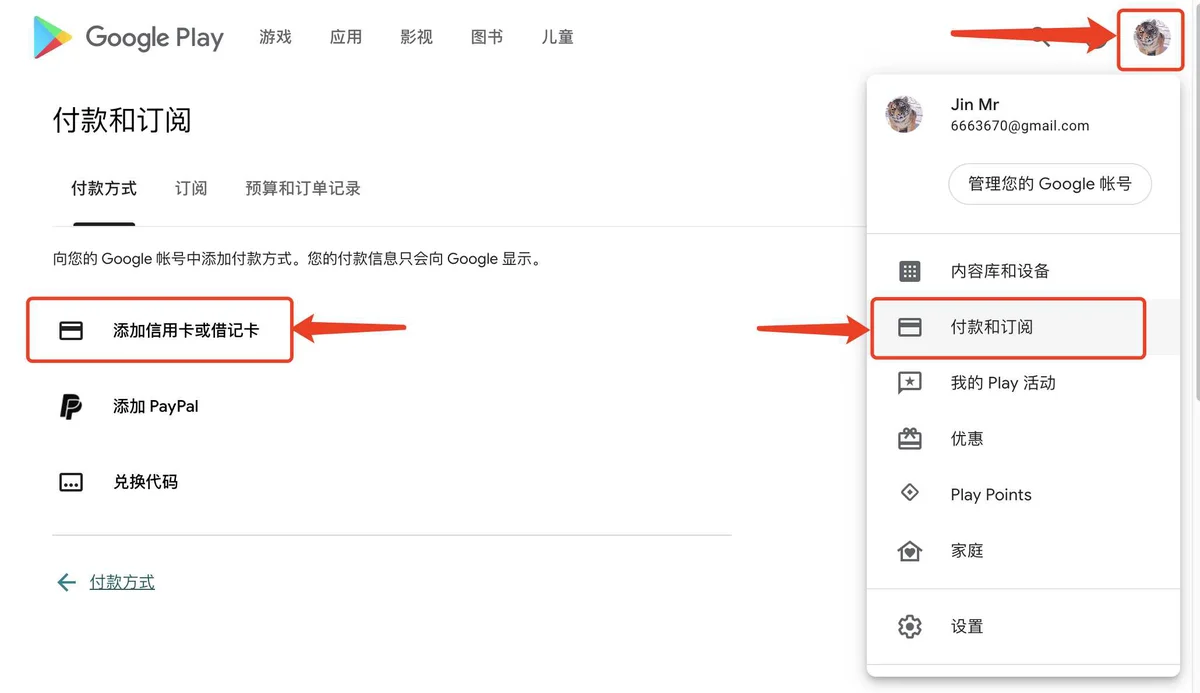
Task: Open the 预算和订单记录 tab
Action: (302, 187)
